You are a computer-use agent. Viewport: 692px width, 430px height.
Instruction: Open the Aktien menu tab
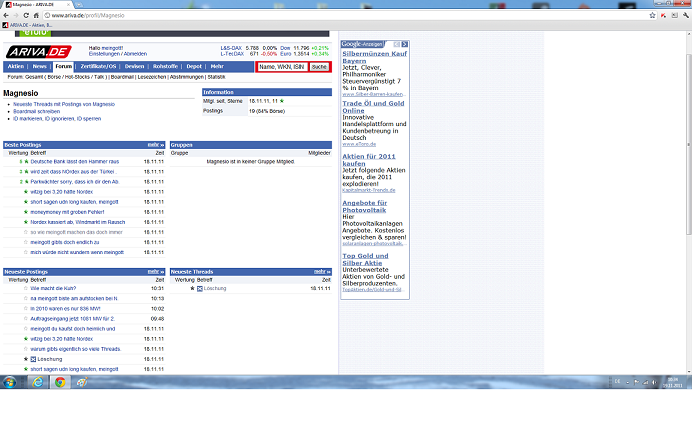coord(16,66)
